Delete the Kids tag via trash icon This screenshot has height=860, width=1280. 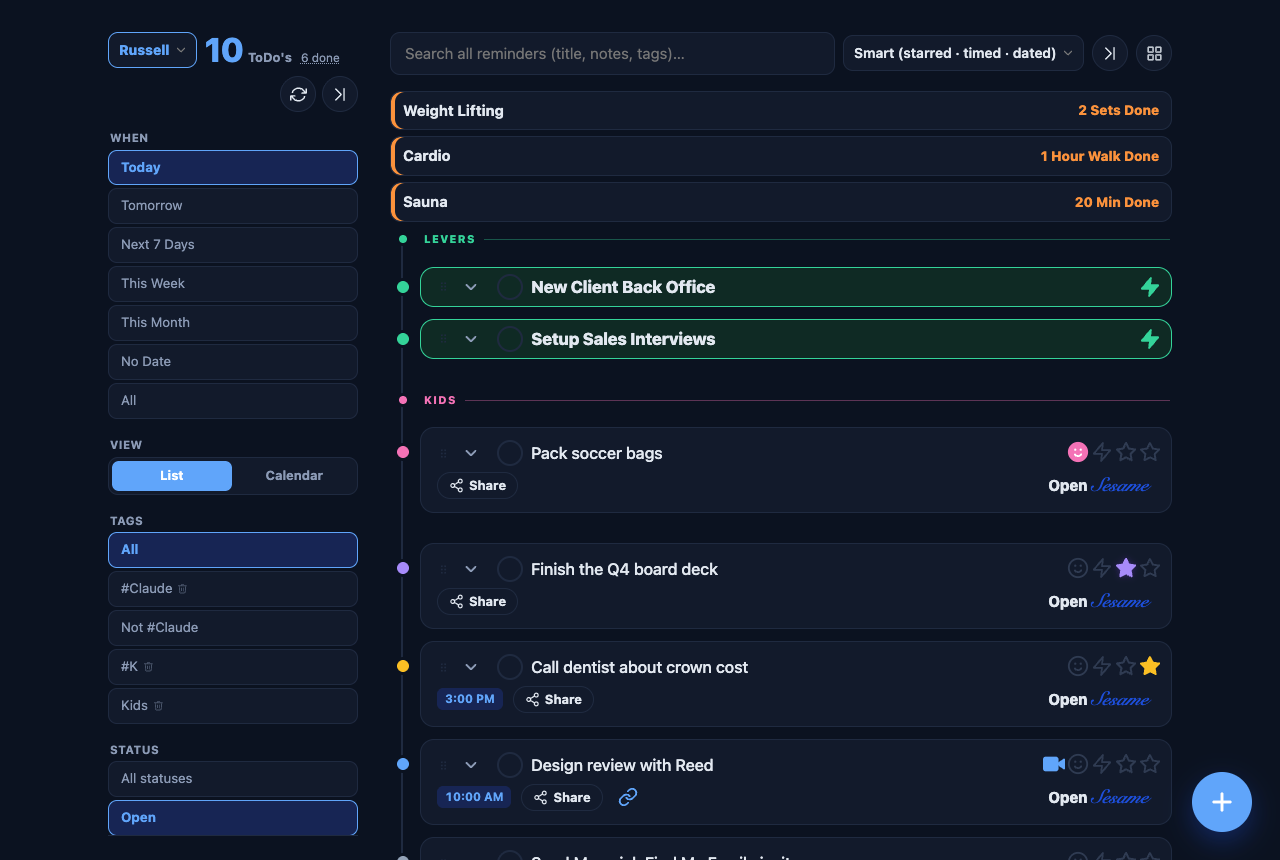[x=158, y=706]
